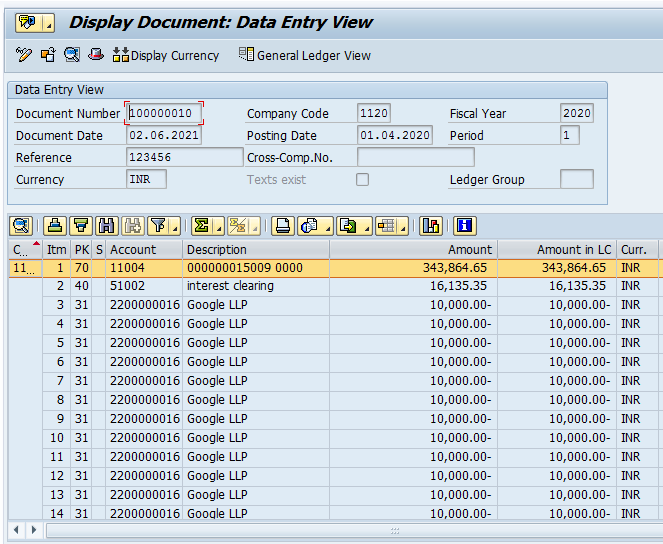
Task: Click the Fiscal Year field 2020
Action: [x=577, y=113]
